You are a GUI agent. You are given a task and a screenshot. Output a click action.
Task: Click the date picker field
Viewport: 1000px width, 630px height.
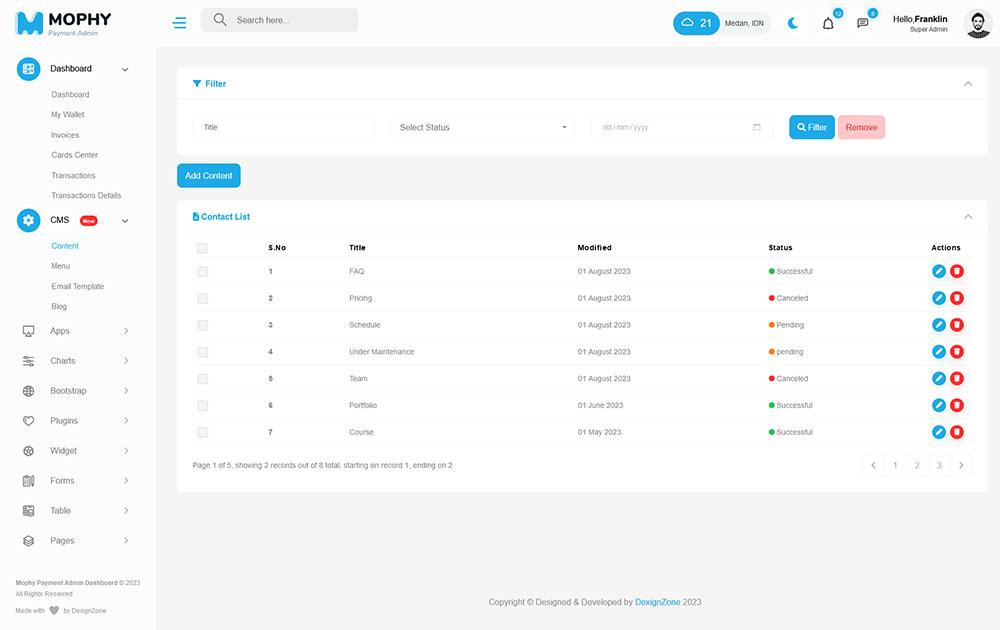(x=682, y=127)
